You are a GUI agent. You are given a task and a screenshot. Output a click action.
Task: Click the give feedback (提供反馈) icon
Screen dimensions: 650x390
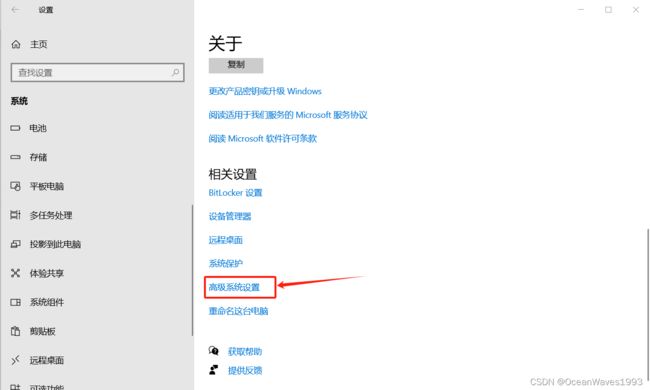[x=213, y=370]
